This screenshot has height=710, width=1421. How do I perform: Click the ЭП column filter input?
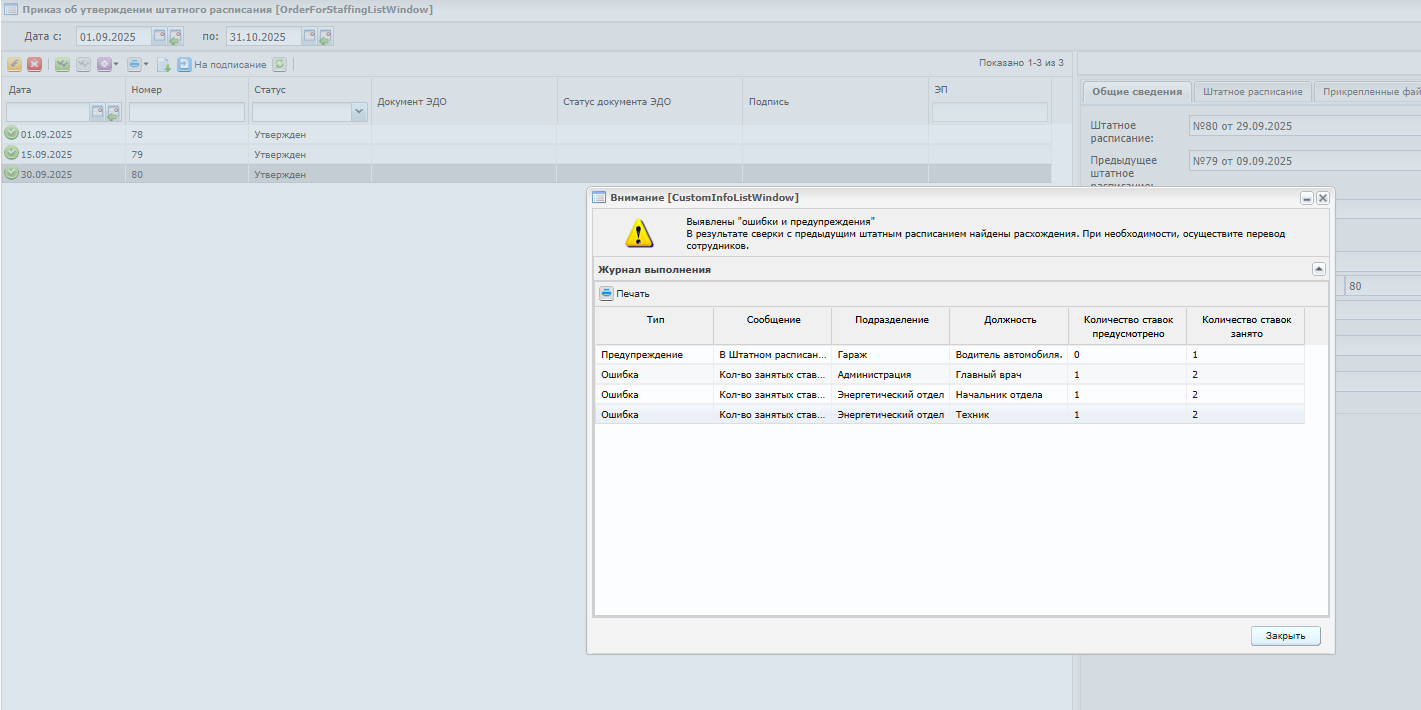(990, 112)
